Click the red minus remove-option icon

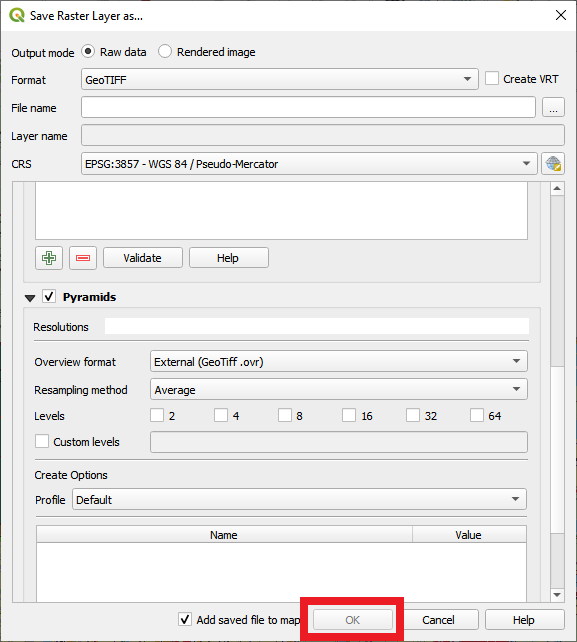[83, 258]
